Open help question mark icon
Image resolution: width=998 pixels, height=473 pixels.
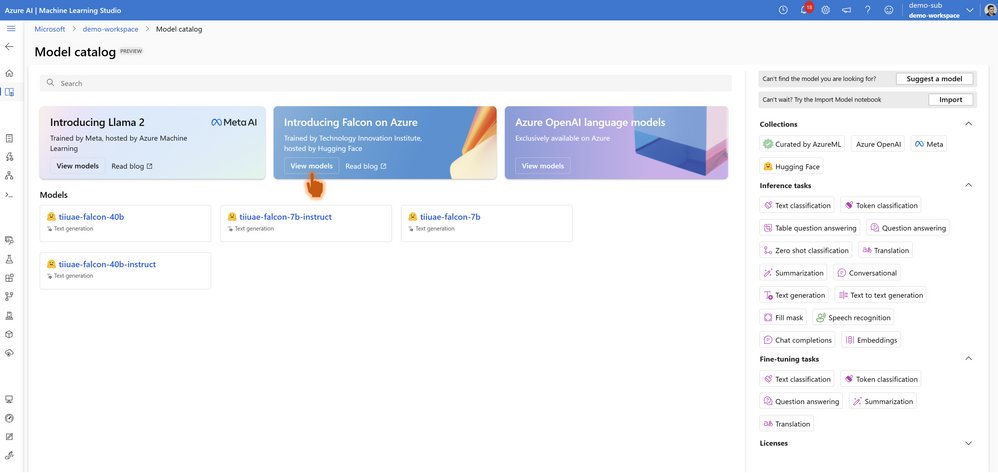click(868, 10)
